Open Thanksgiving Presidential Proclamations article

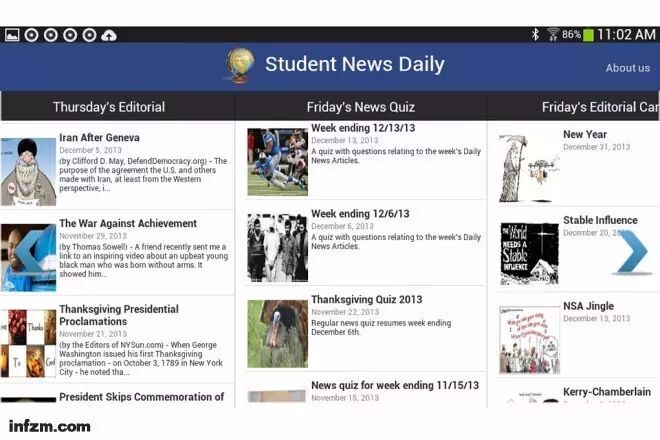[x=117, y=339]
